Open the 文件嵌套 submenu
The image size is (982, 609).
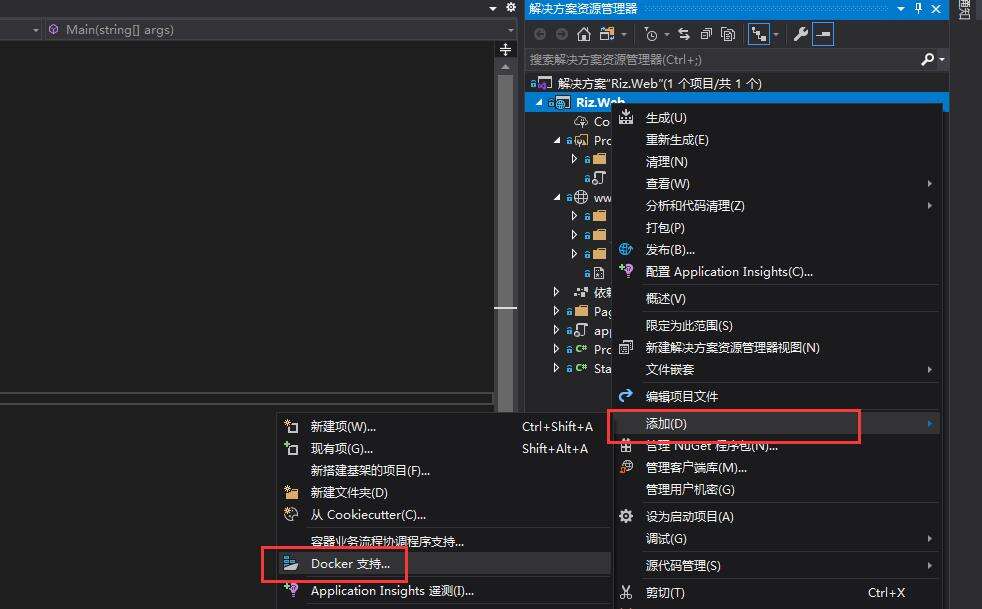point(777,370)
